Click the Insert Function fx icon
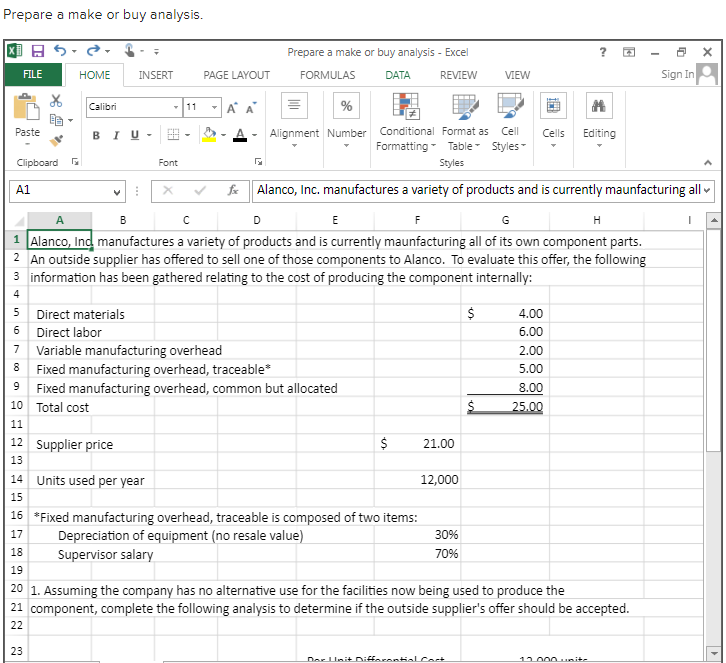 coord(233,190)
